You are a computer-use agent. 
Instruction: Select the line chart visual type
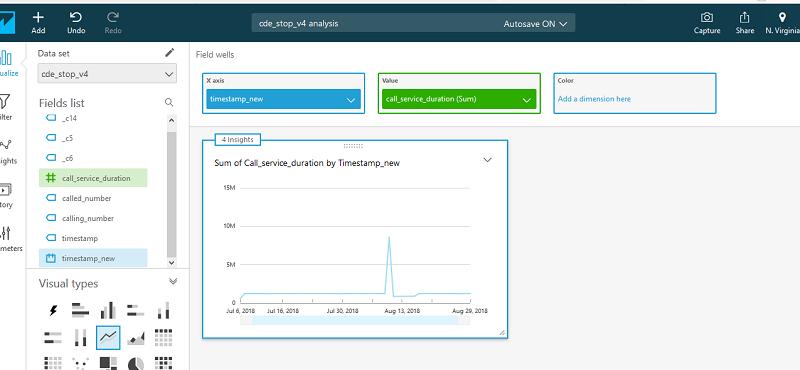(x=108, y=337)
